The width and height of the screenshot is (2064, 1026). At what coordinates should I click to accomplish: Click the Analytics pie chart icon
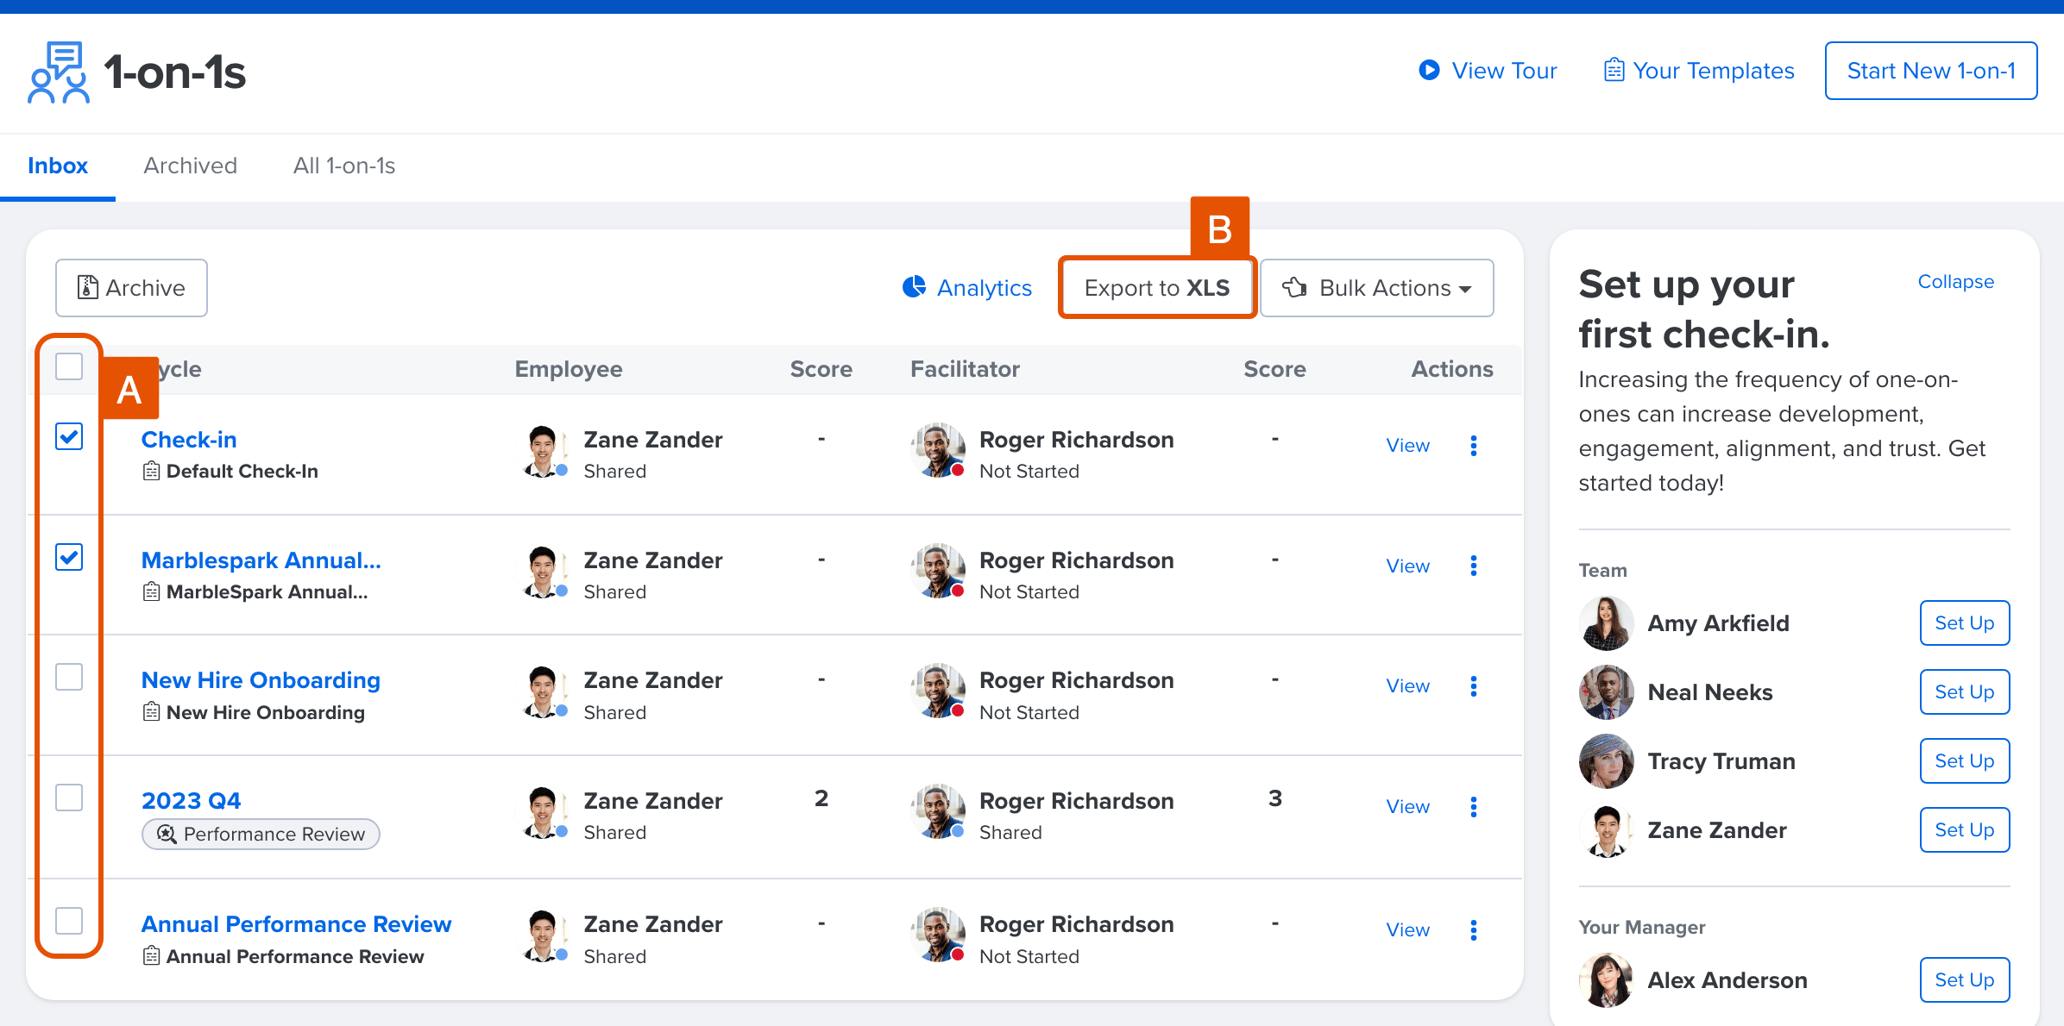(x=914, y=288)
